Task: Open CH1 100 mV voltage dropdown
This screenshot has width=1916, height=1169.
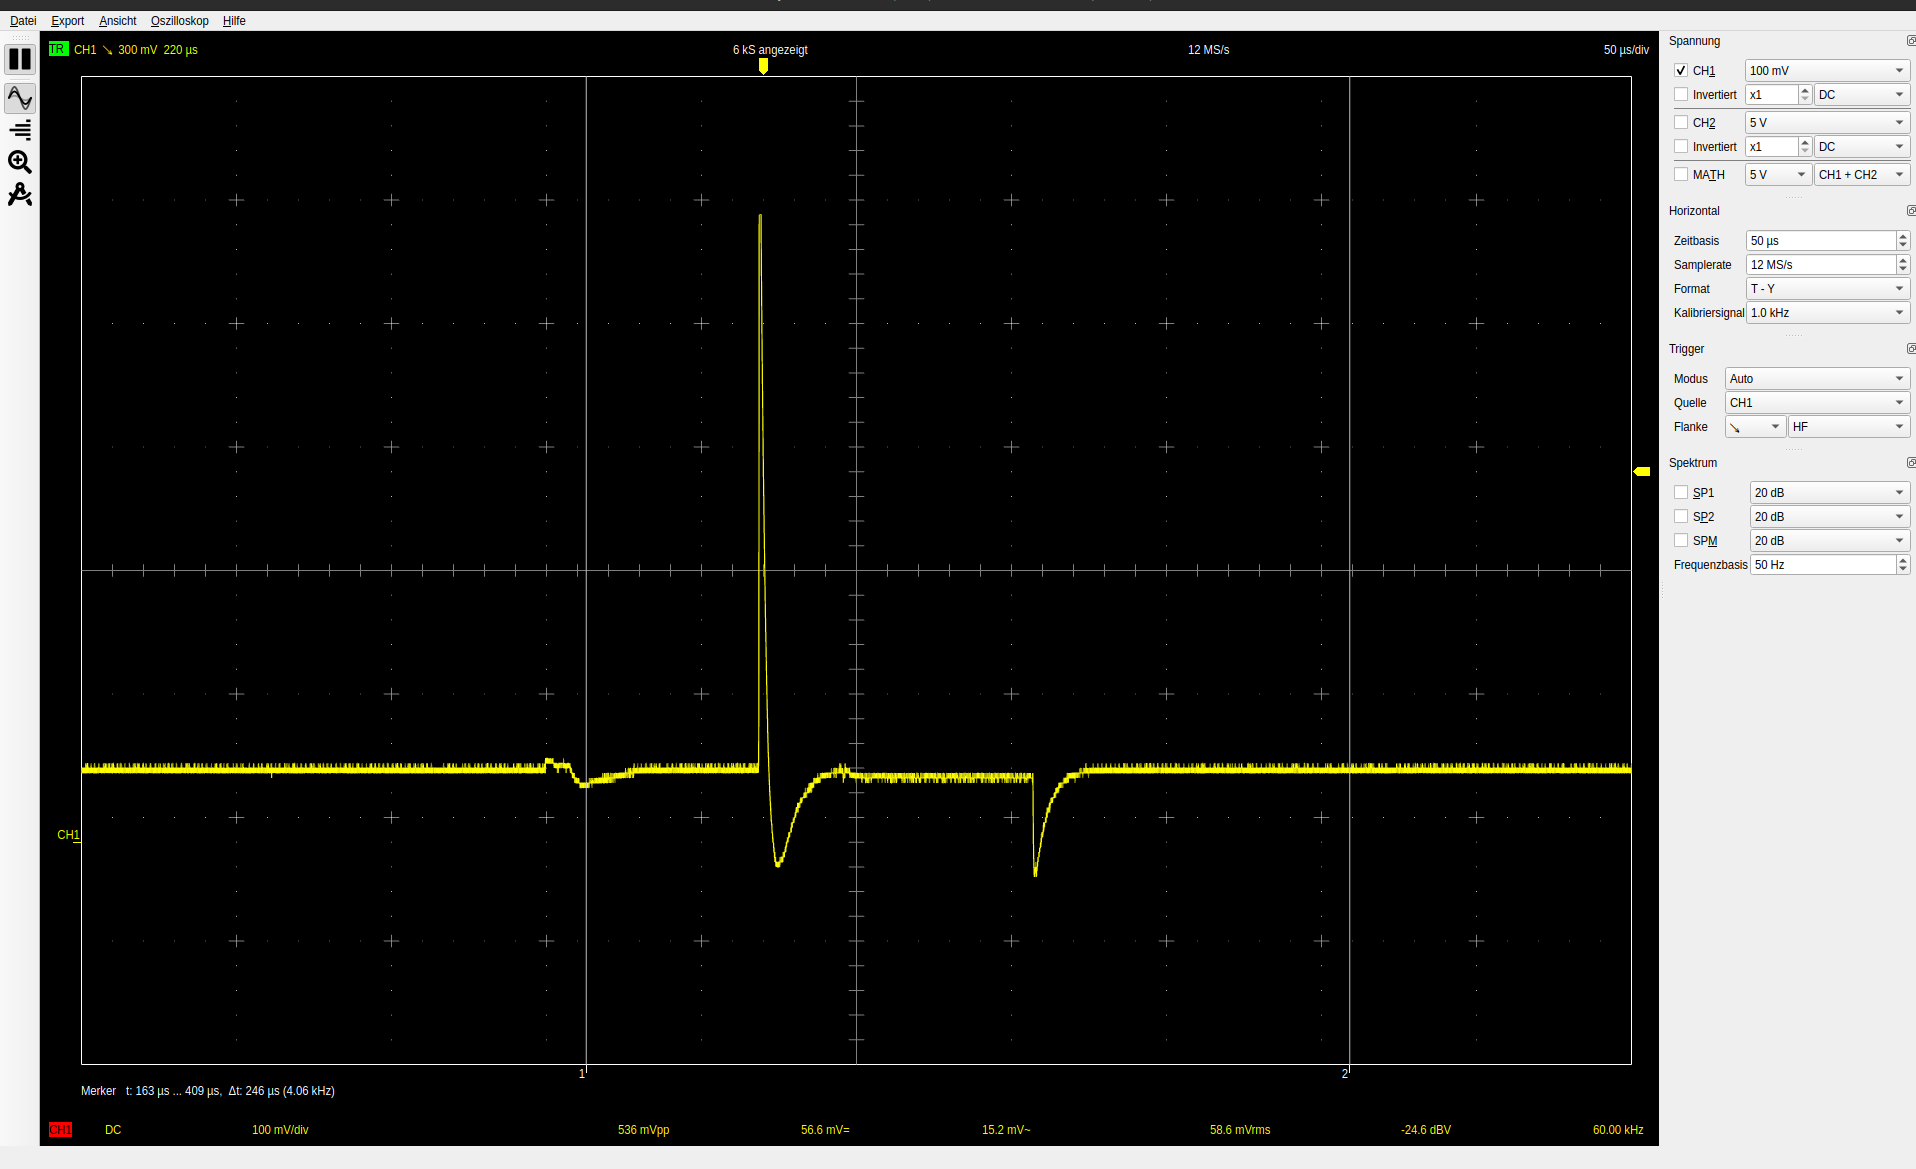Action: click(x=1827, y=71)
